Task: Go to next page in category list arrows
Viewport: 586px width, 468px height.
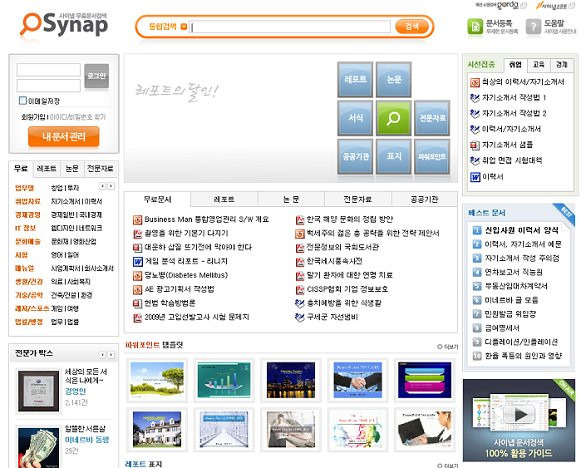Action: 111,186
